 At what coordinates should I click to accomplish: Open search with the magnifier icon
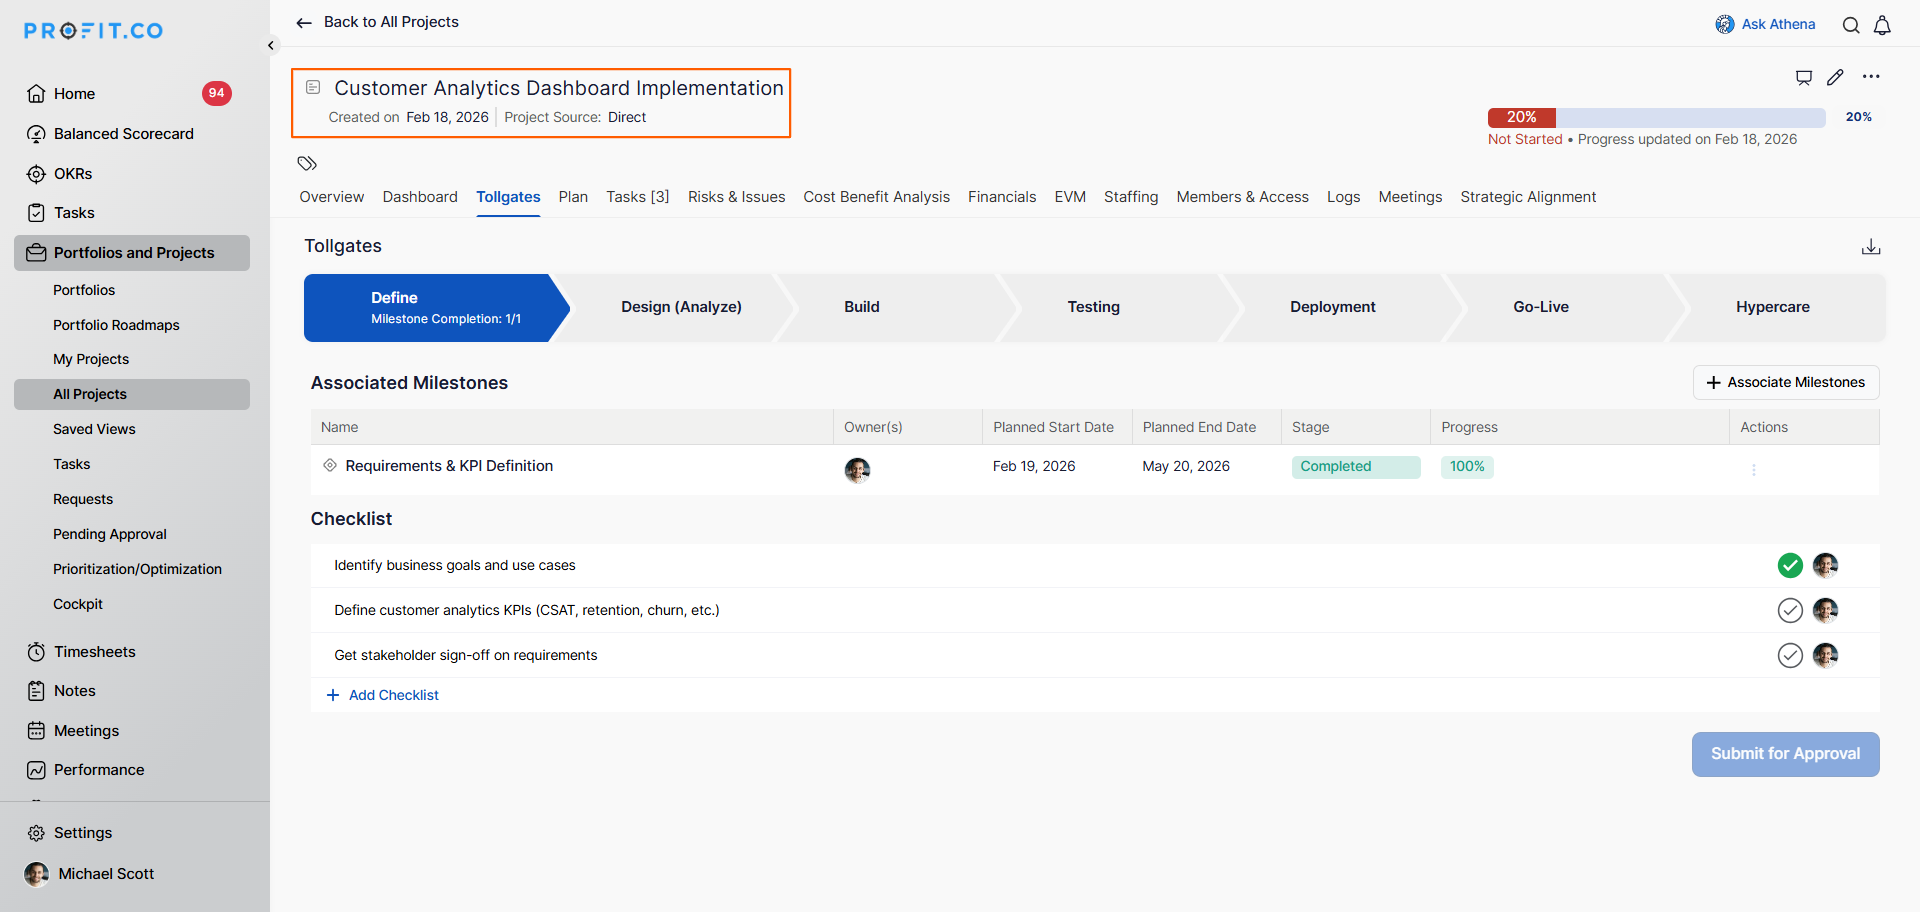1851,25
